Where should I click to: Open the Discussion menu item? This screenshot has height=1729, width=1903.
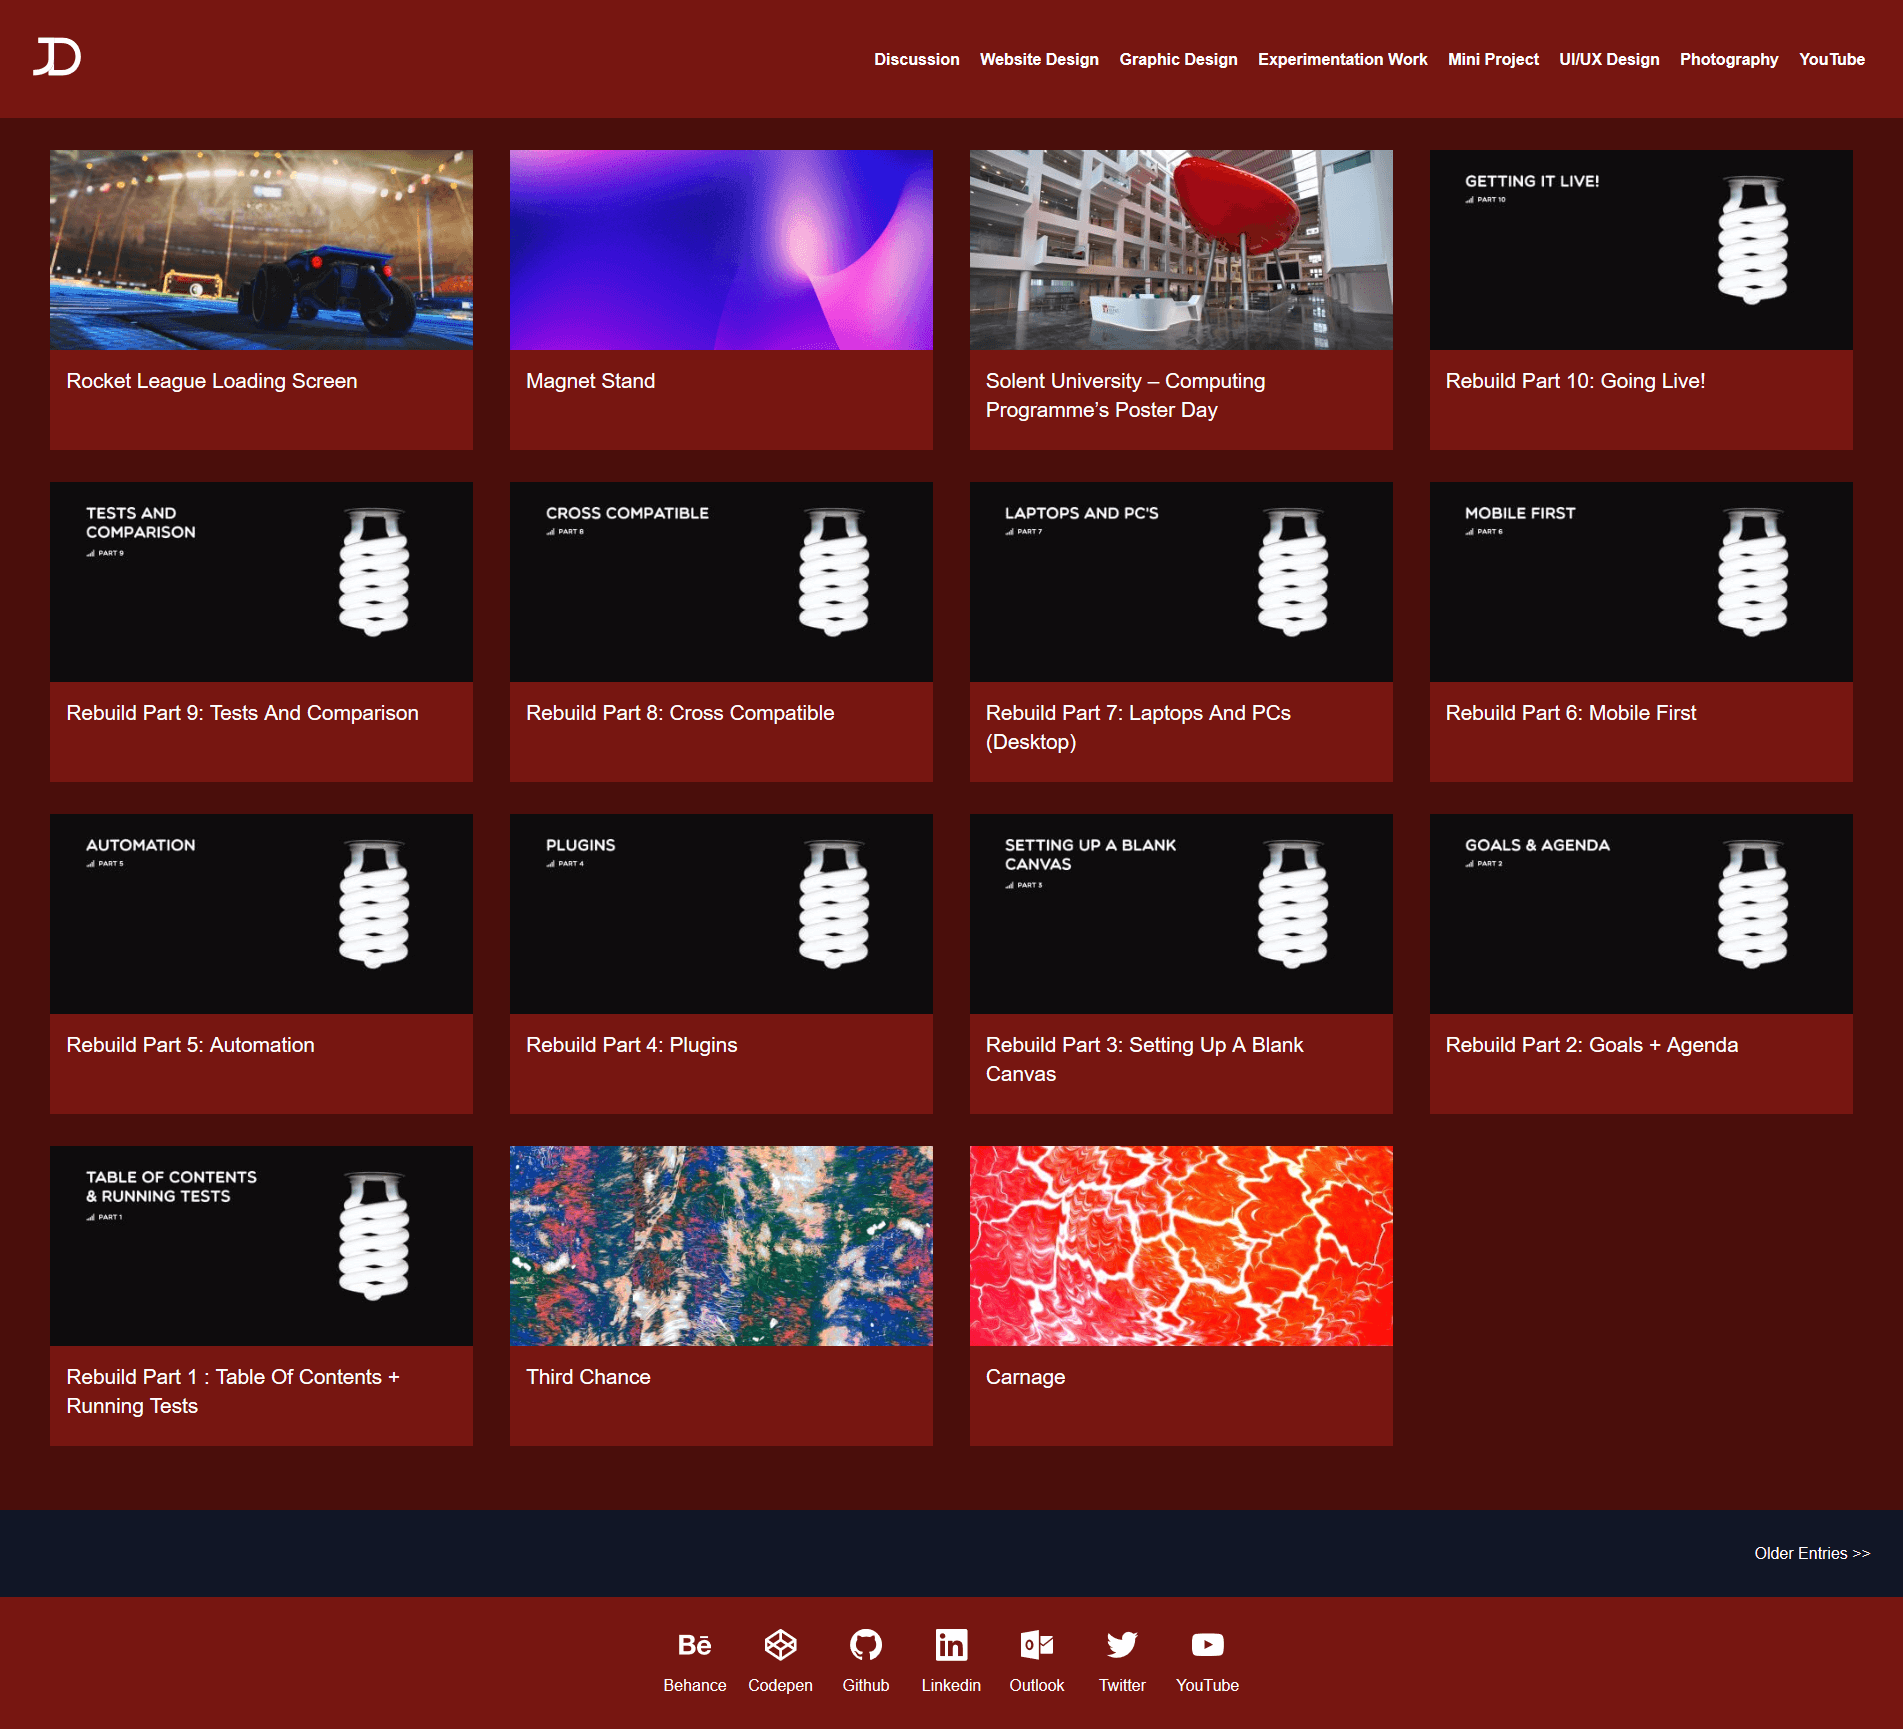point(916,59)
